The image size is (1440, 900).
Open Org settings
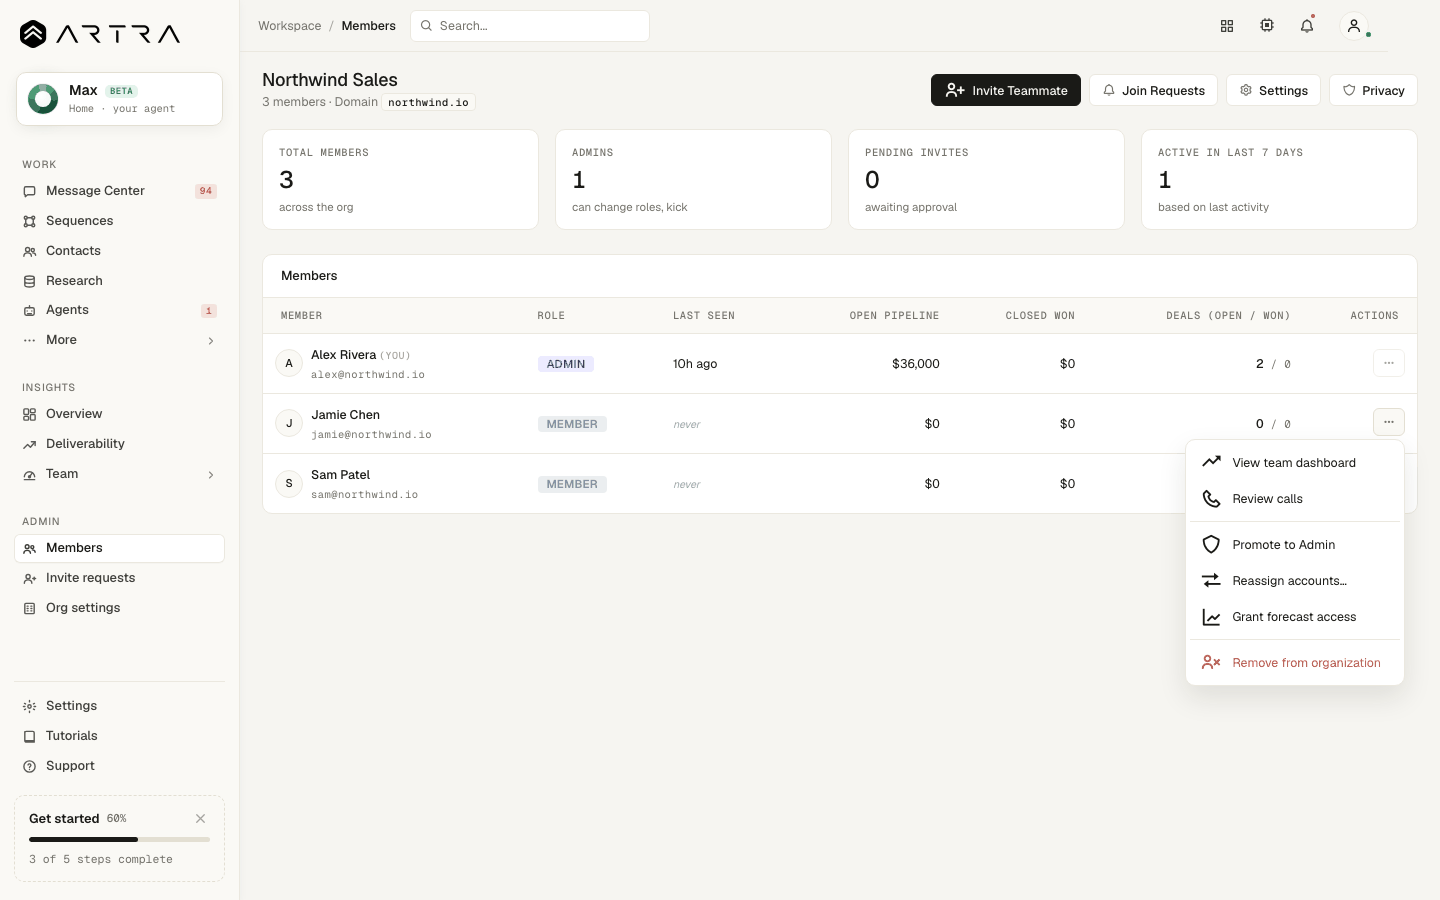pyautogui.click(x=119, y=608)
